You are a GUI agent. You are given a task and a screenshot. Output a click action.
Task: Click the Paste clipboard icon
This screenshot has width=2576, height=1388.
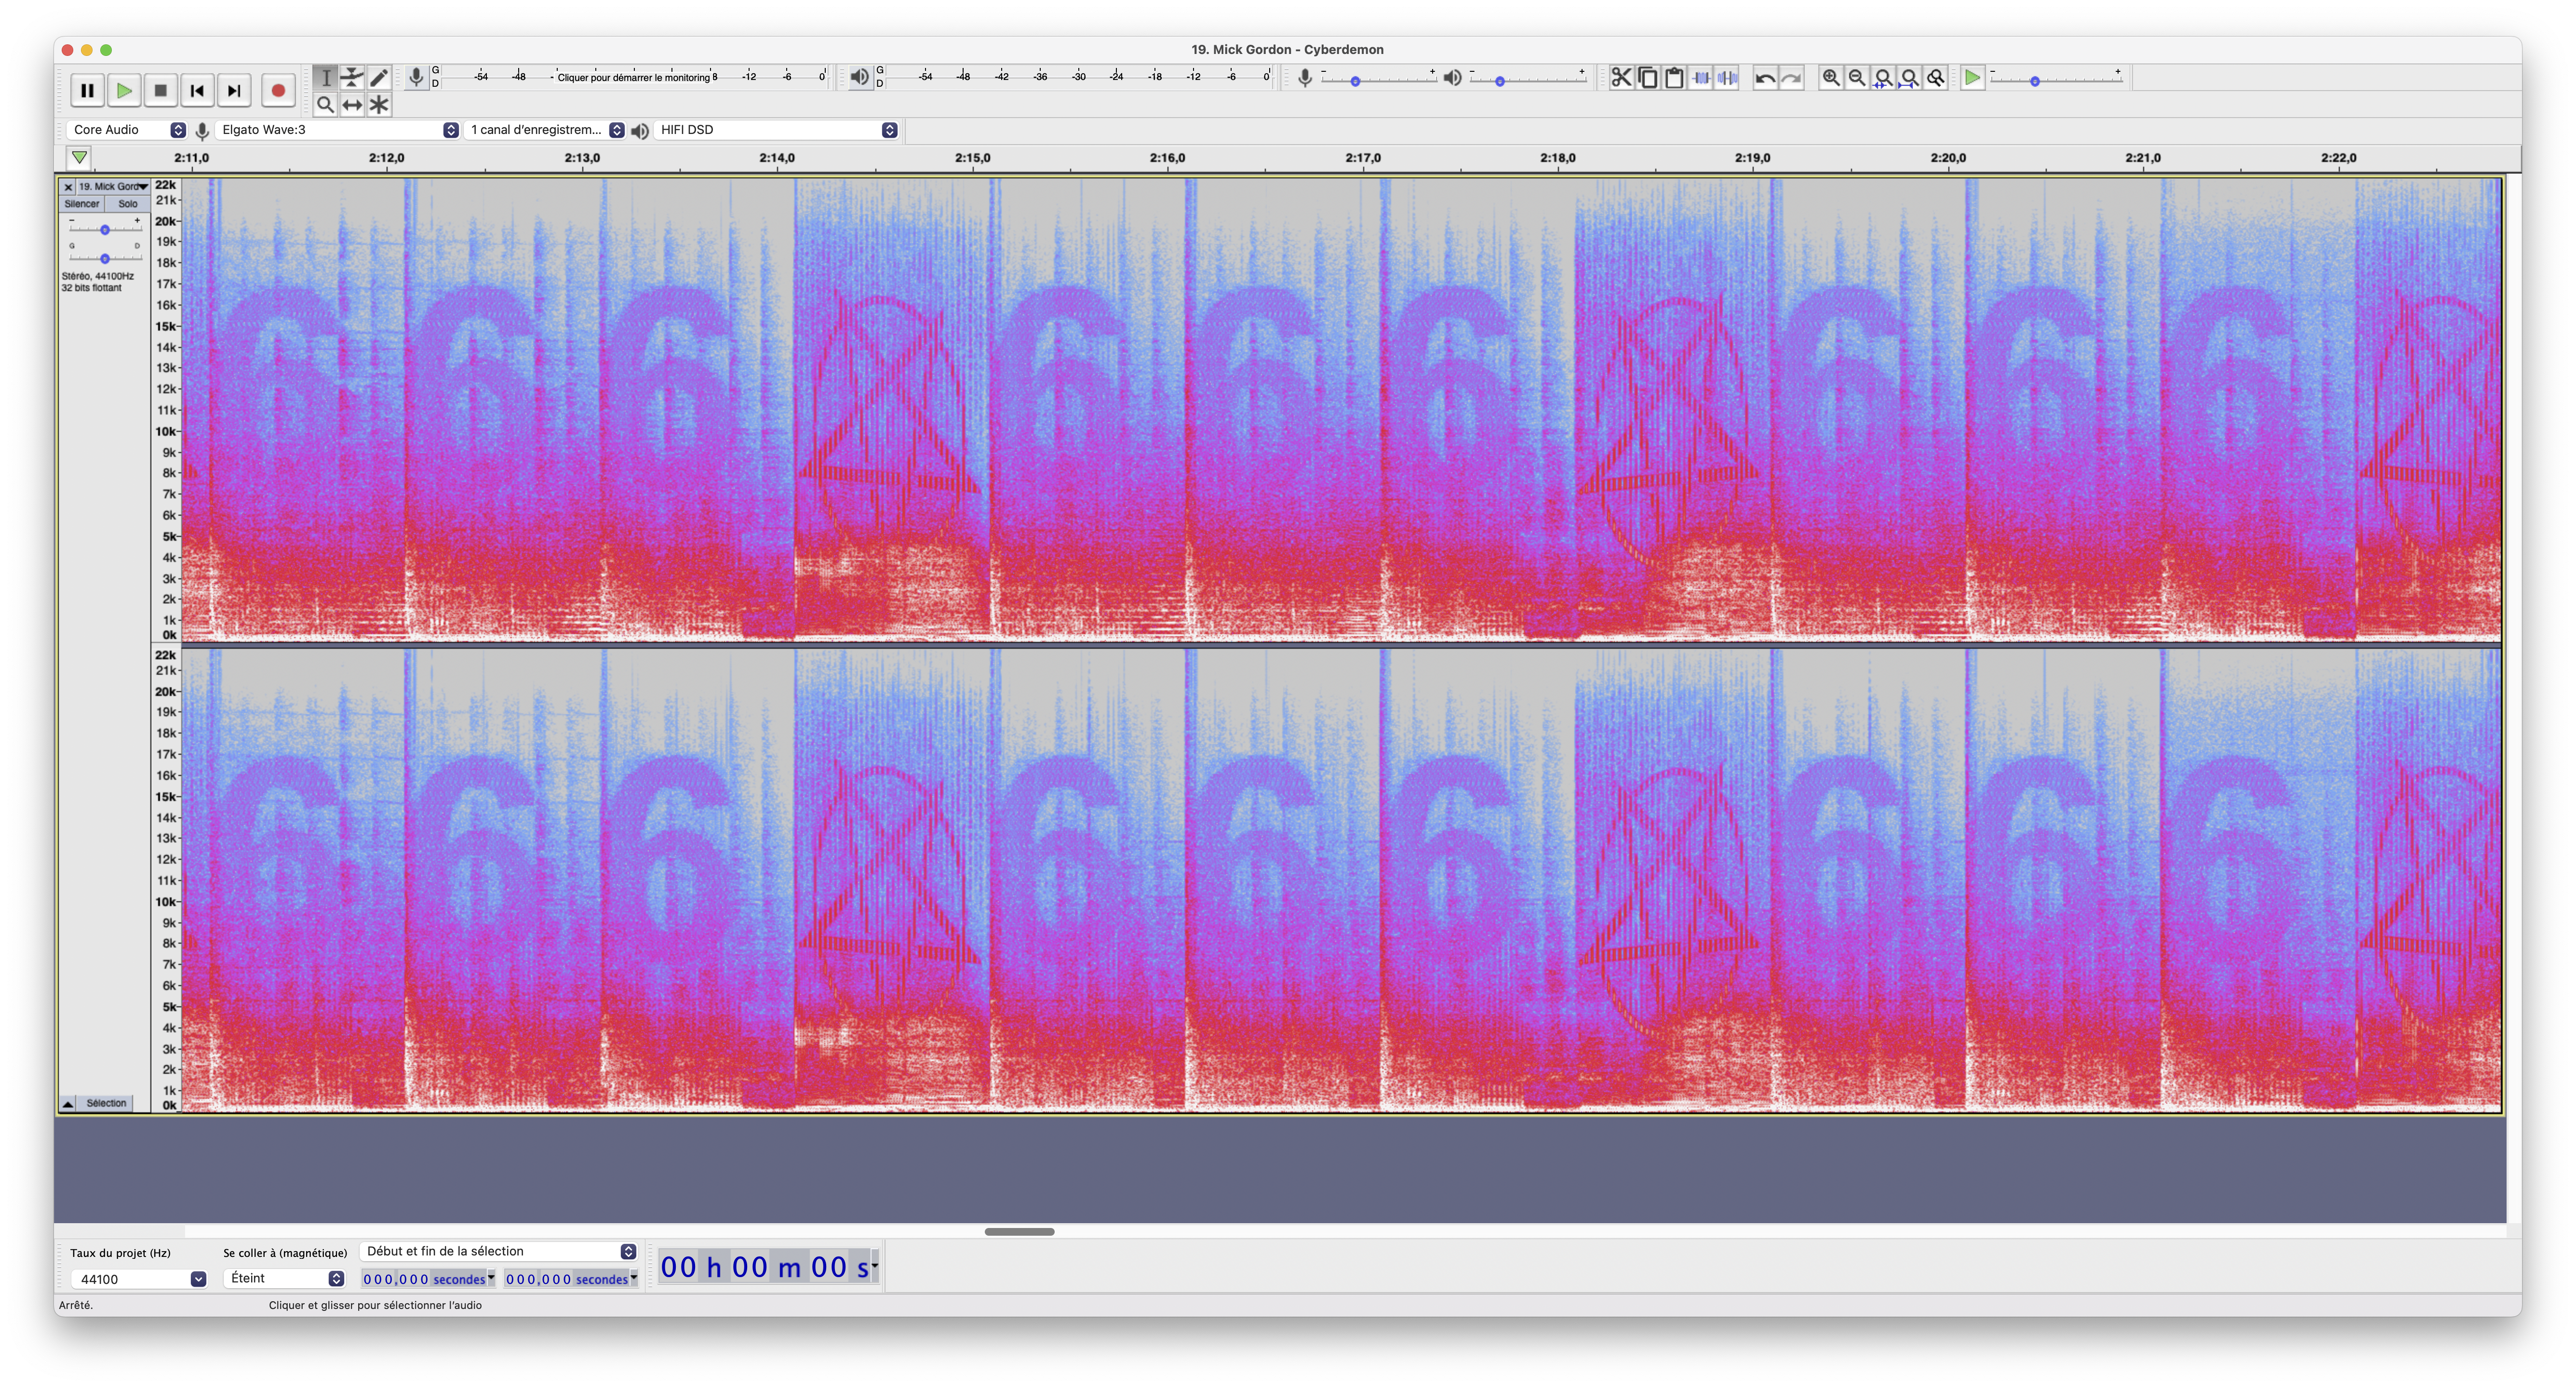point(1674,77)
